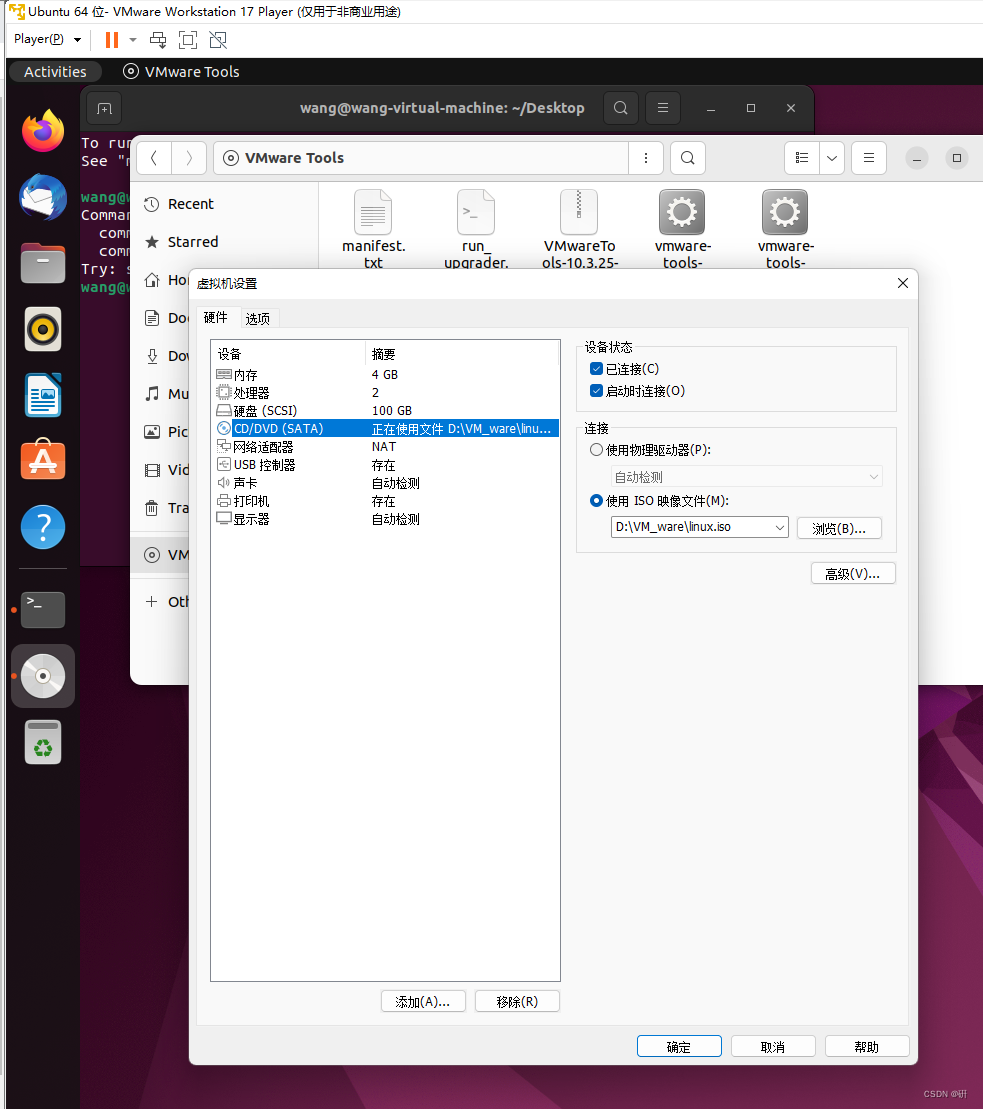Uncheck the 已连接(C) checkbox
This screenshot has width=983, height=1109.
[596, 368]
